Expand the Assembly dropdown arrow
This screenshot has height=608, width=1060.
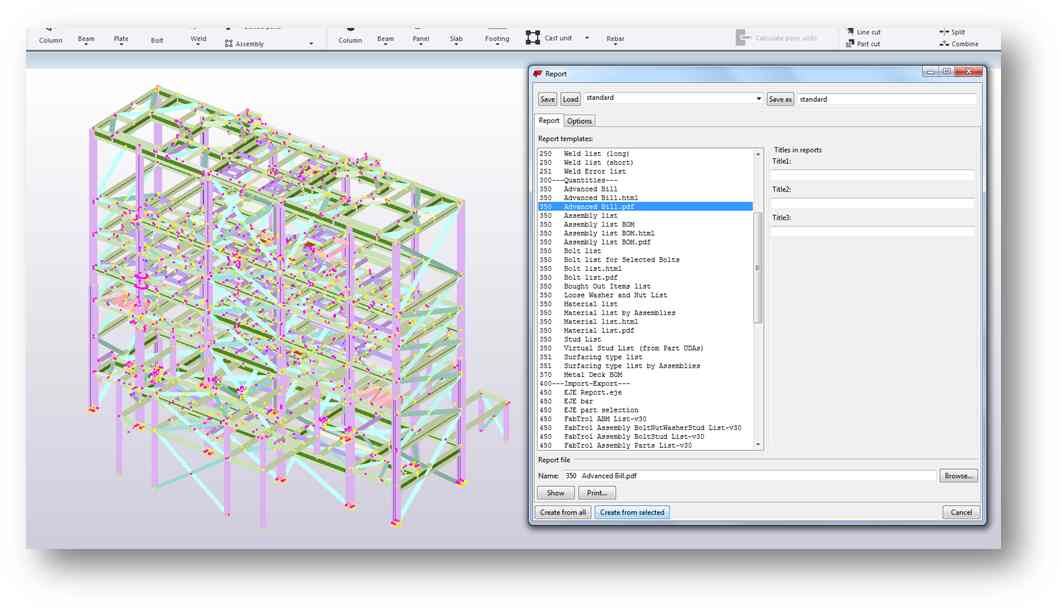[311, 44]
